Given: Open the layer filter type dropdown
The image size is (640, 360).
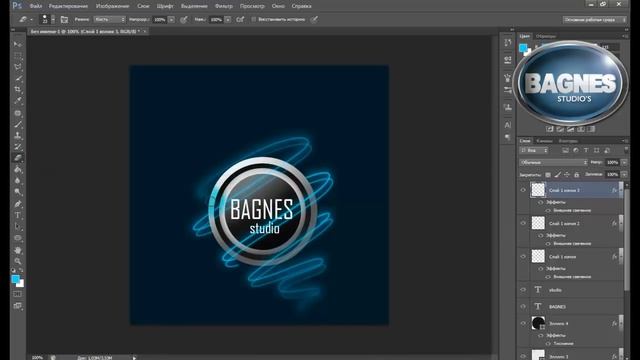Looking at the screenshot, I should click(534, 150).
